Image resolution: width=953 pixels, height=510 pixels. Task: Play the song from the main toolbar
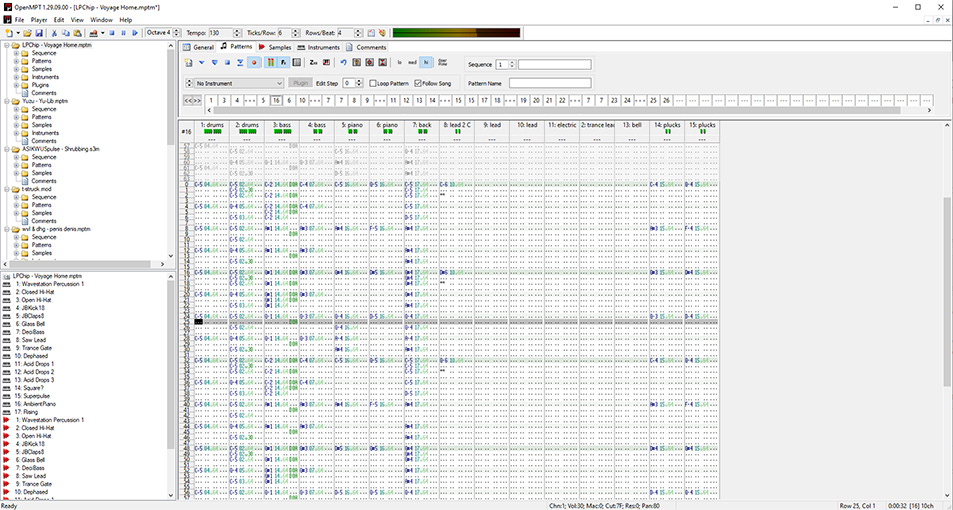pos(135,33)
